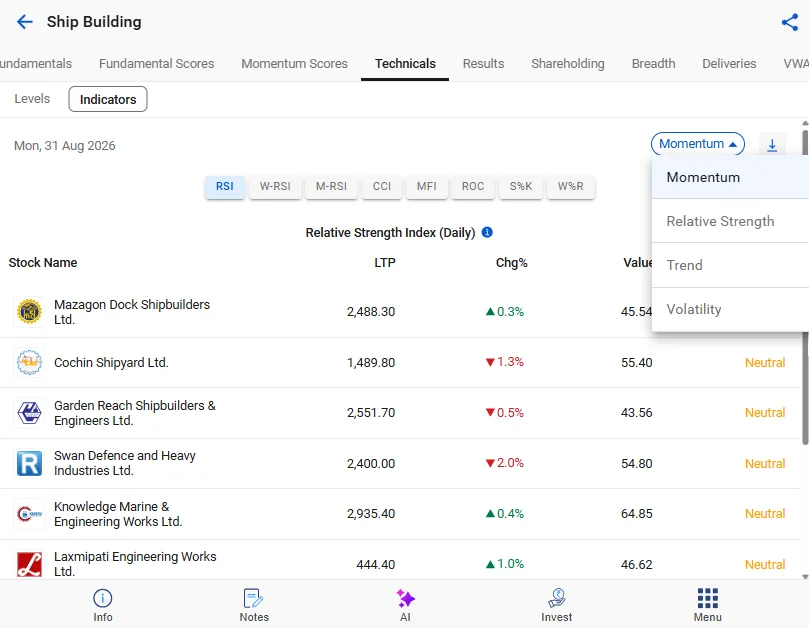The width and height of the screenshot is (809, 628).
Task: Click LTP value 444.40
Action: (376, 565)
